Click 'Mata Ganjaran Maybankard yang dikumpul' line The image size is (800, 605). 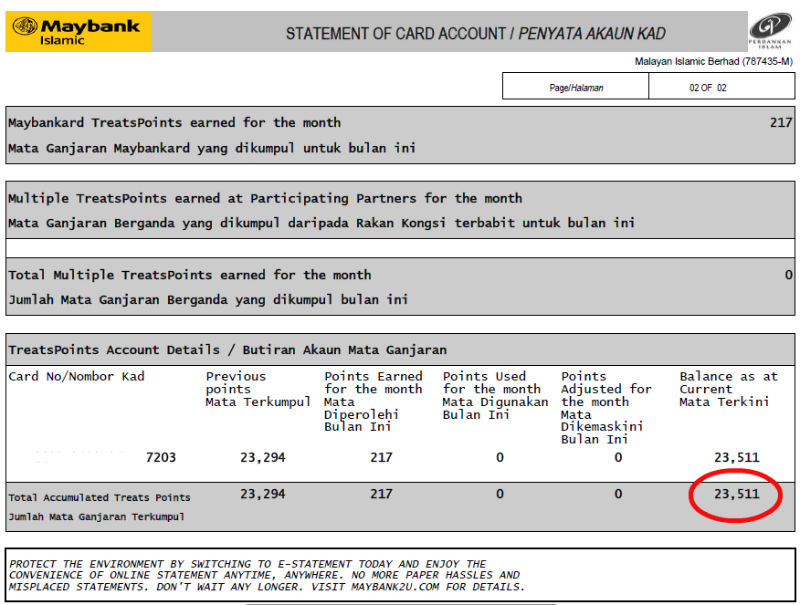[212, 148]
